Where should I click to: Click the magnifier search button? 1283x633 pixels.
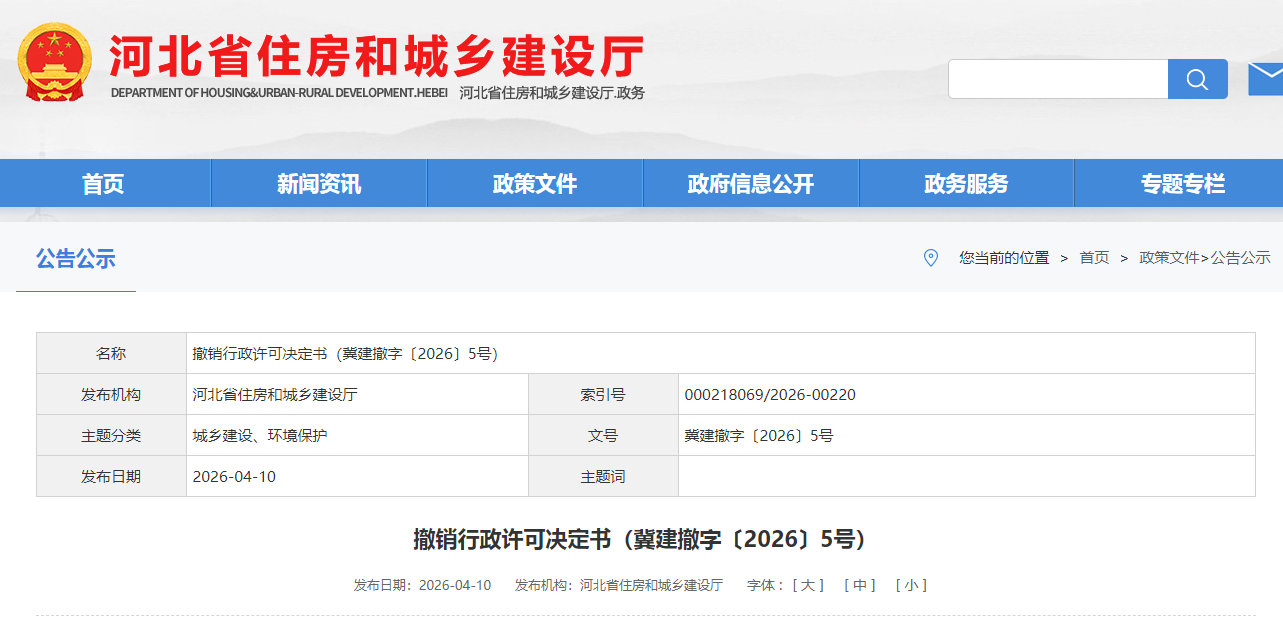tap(1197, 79)
